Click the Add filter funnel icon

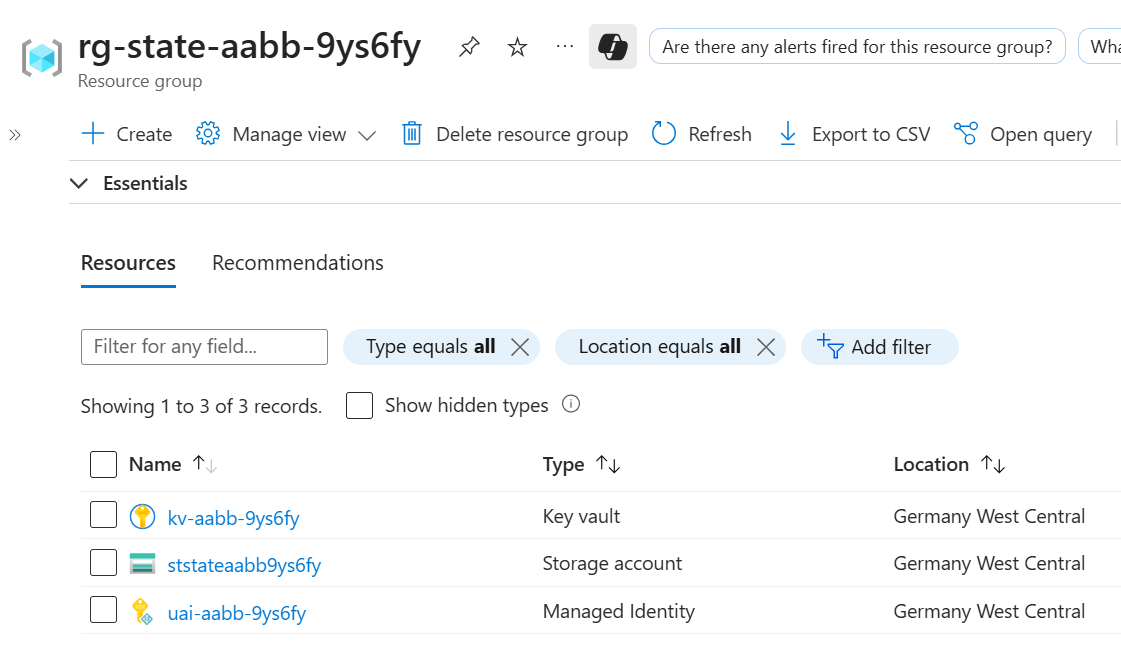[830, 347]
